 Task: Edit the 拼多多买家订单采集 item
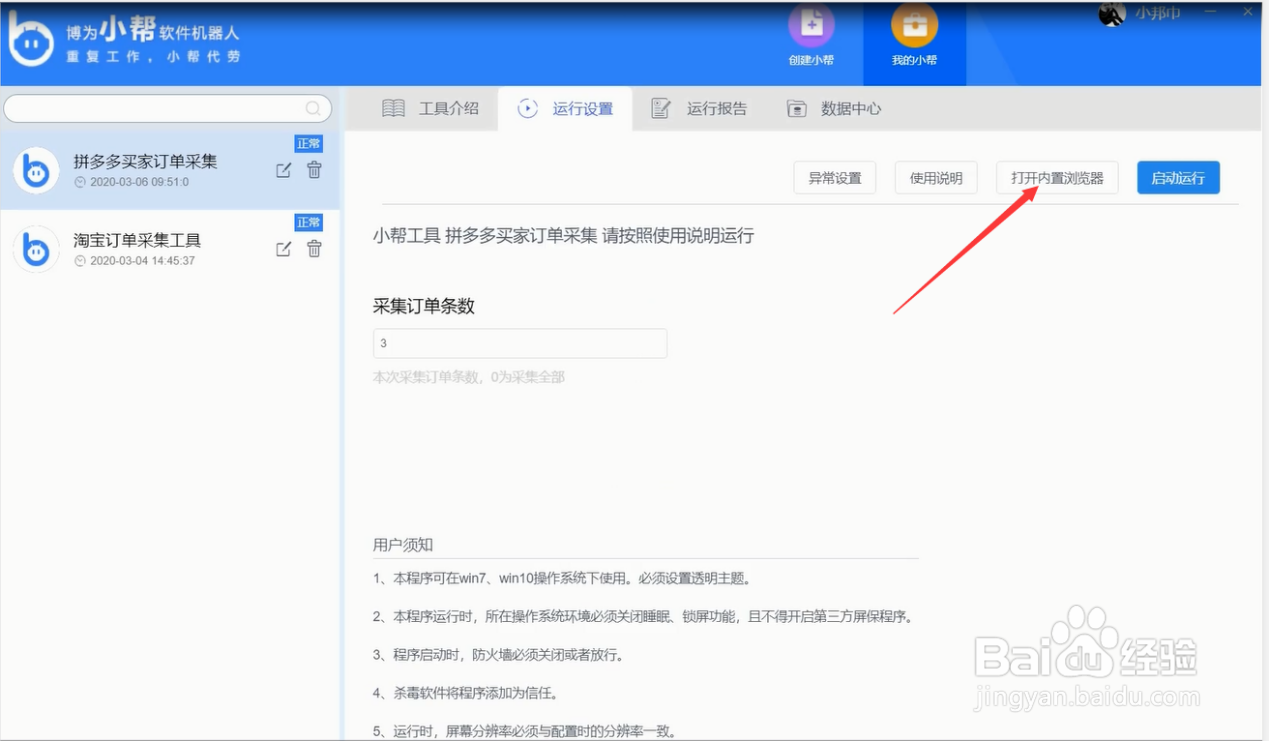[x=283, y=170]
